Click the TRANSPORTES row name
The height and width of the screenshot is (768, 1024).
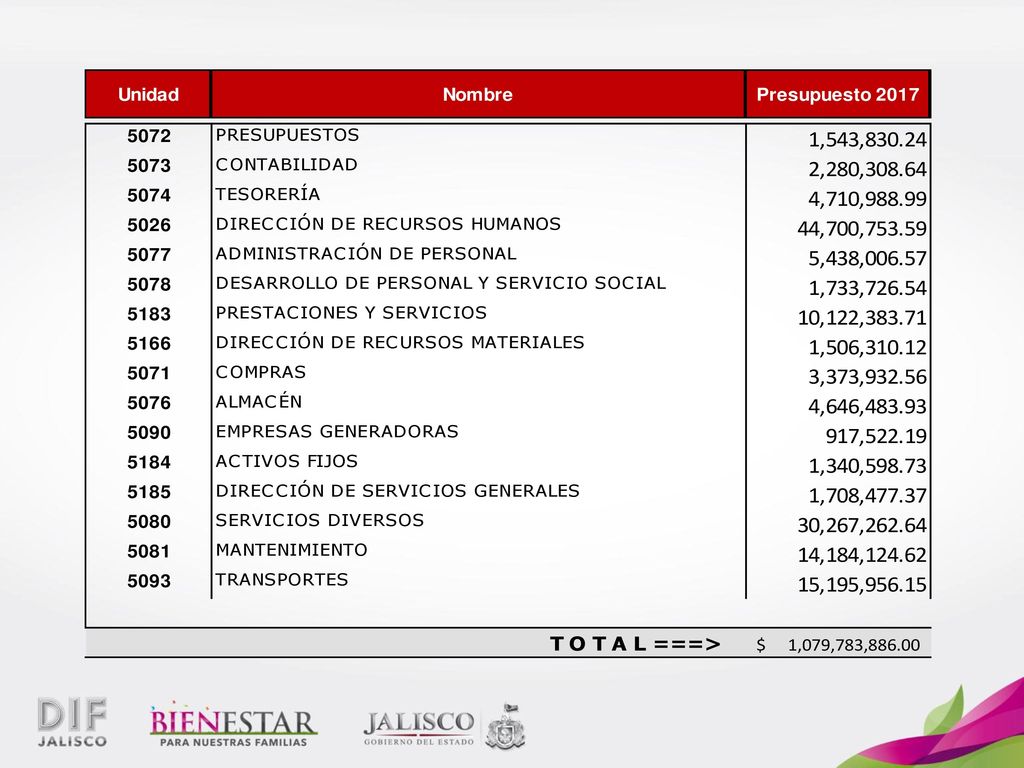tap(281, 579)
